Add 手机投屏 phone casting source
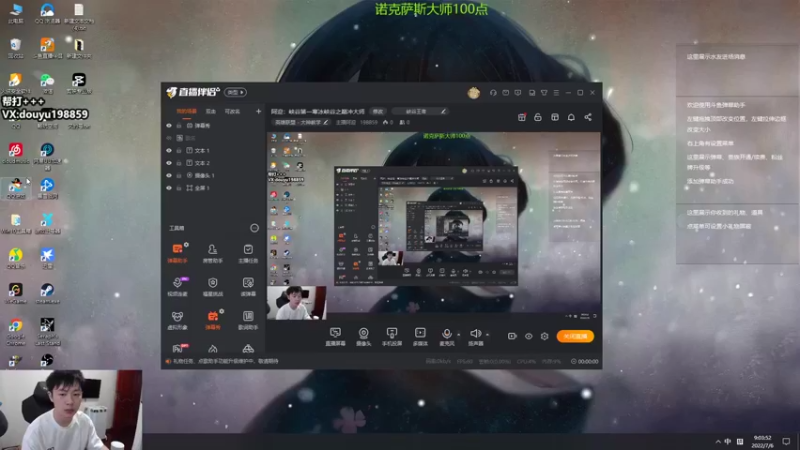 coord(392,336)
